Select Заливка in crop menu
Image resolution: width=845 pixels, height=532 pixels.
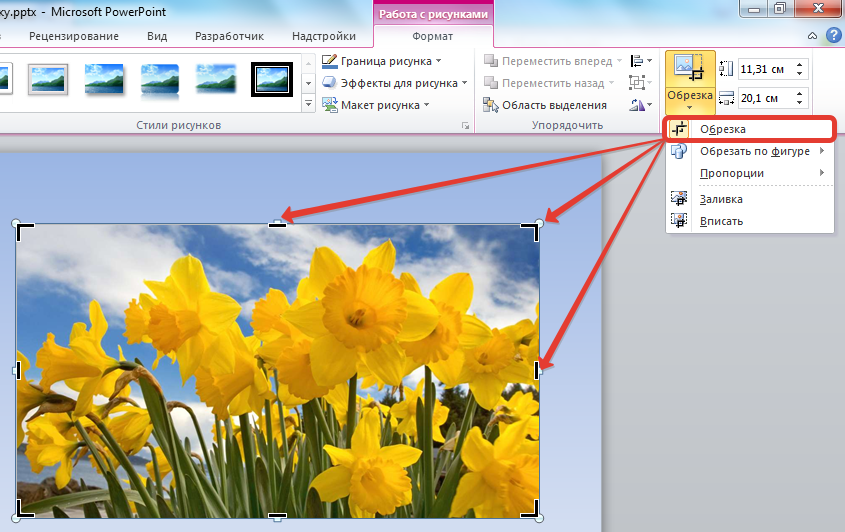tap(750, 199)
